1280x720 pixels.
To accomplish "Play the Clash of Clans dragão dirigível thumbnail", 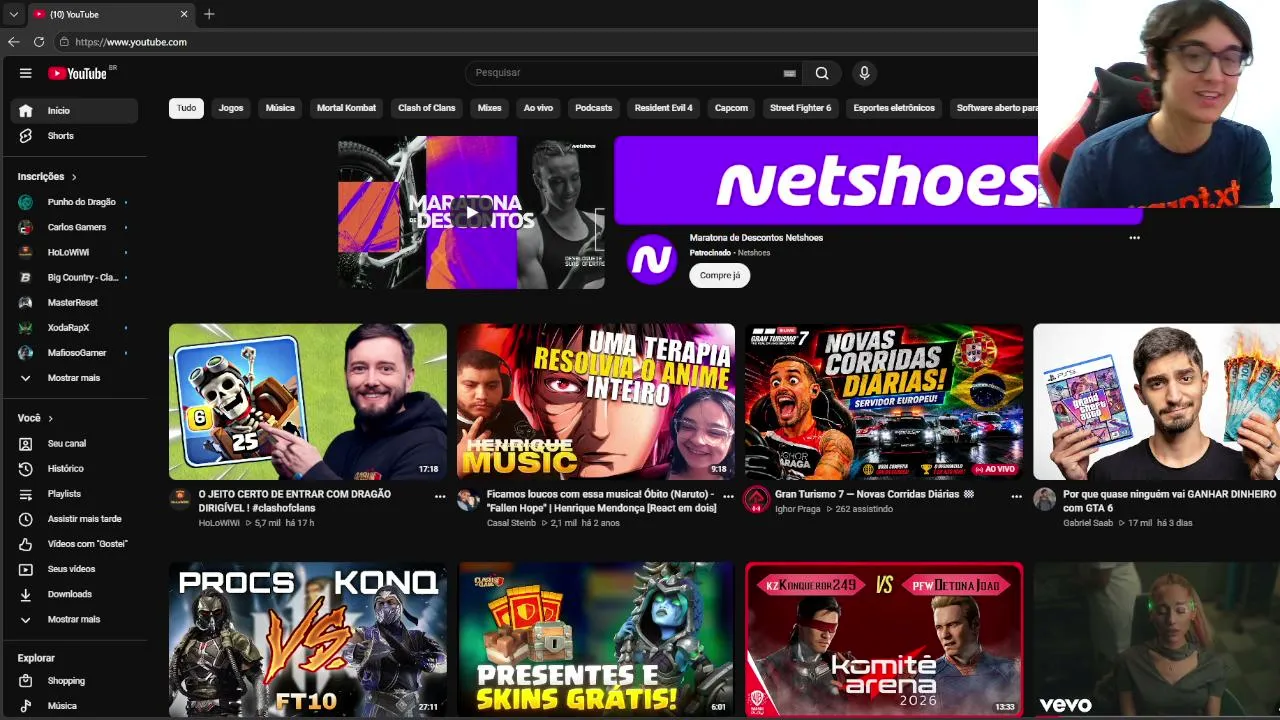I will pyautogui.click(x=308, y=402).
